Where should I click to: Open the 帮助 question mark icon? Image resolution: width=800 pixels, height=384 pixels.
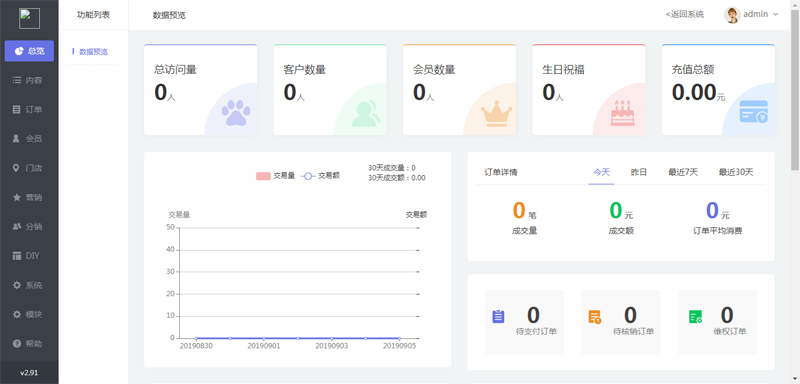17,344
